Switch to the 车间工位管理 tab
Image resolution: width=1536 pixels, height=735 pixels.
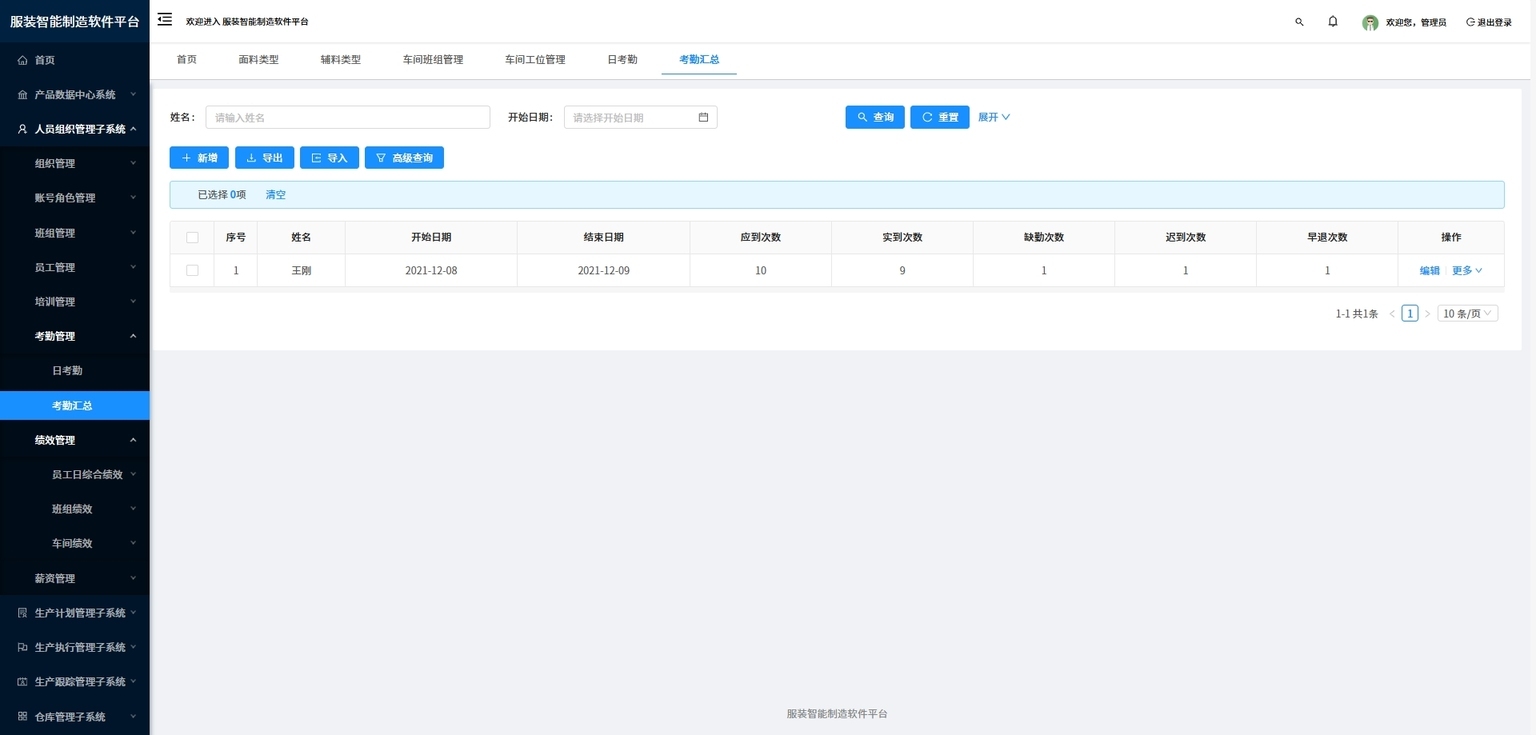click(x=535, y=60)
